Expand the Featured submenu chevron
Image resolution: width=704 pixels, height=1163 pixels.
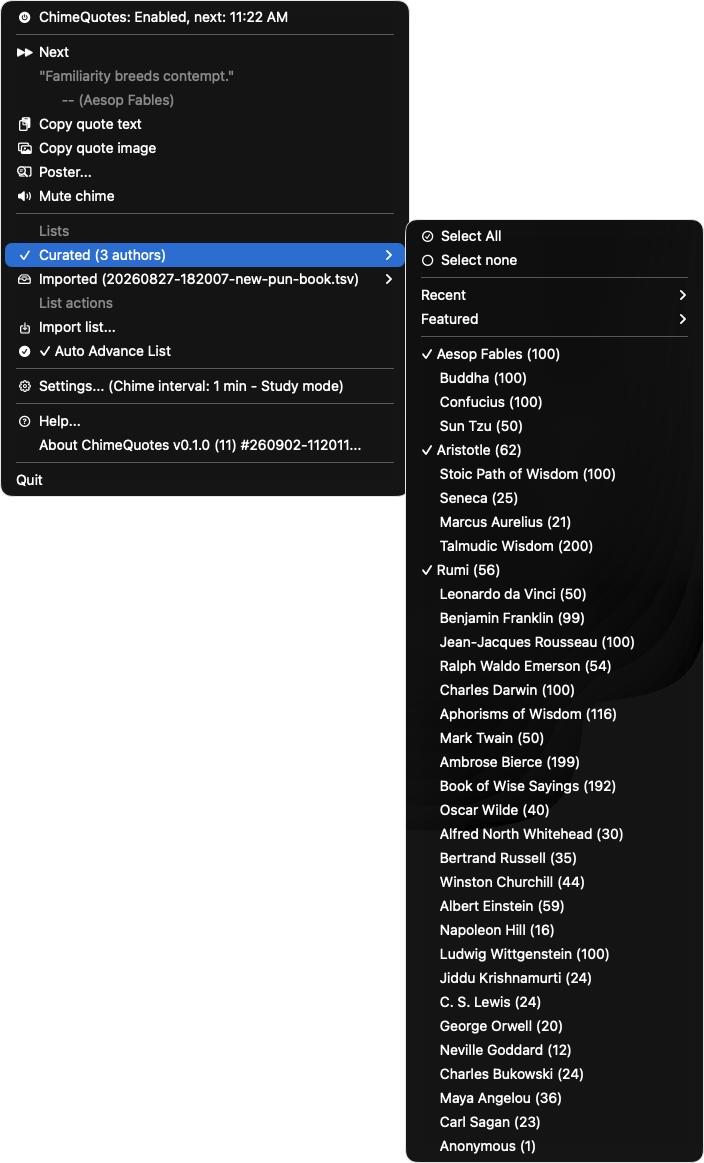(682, 319)
